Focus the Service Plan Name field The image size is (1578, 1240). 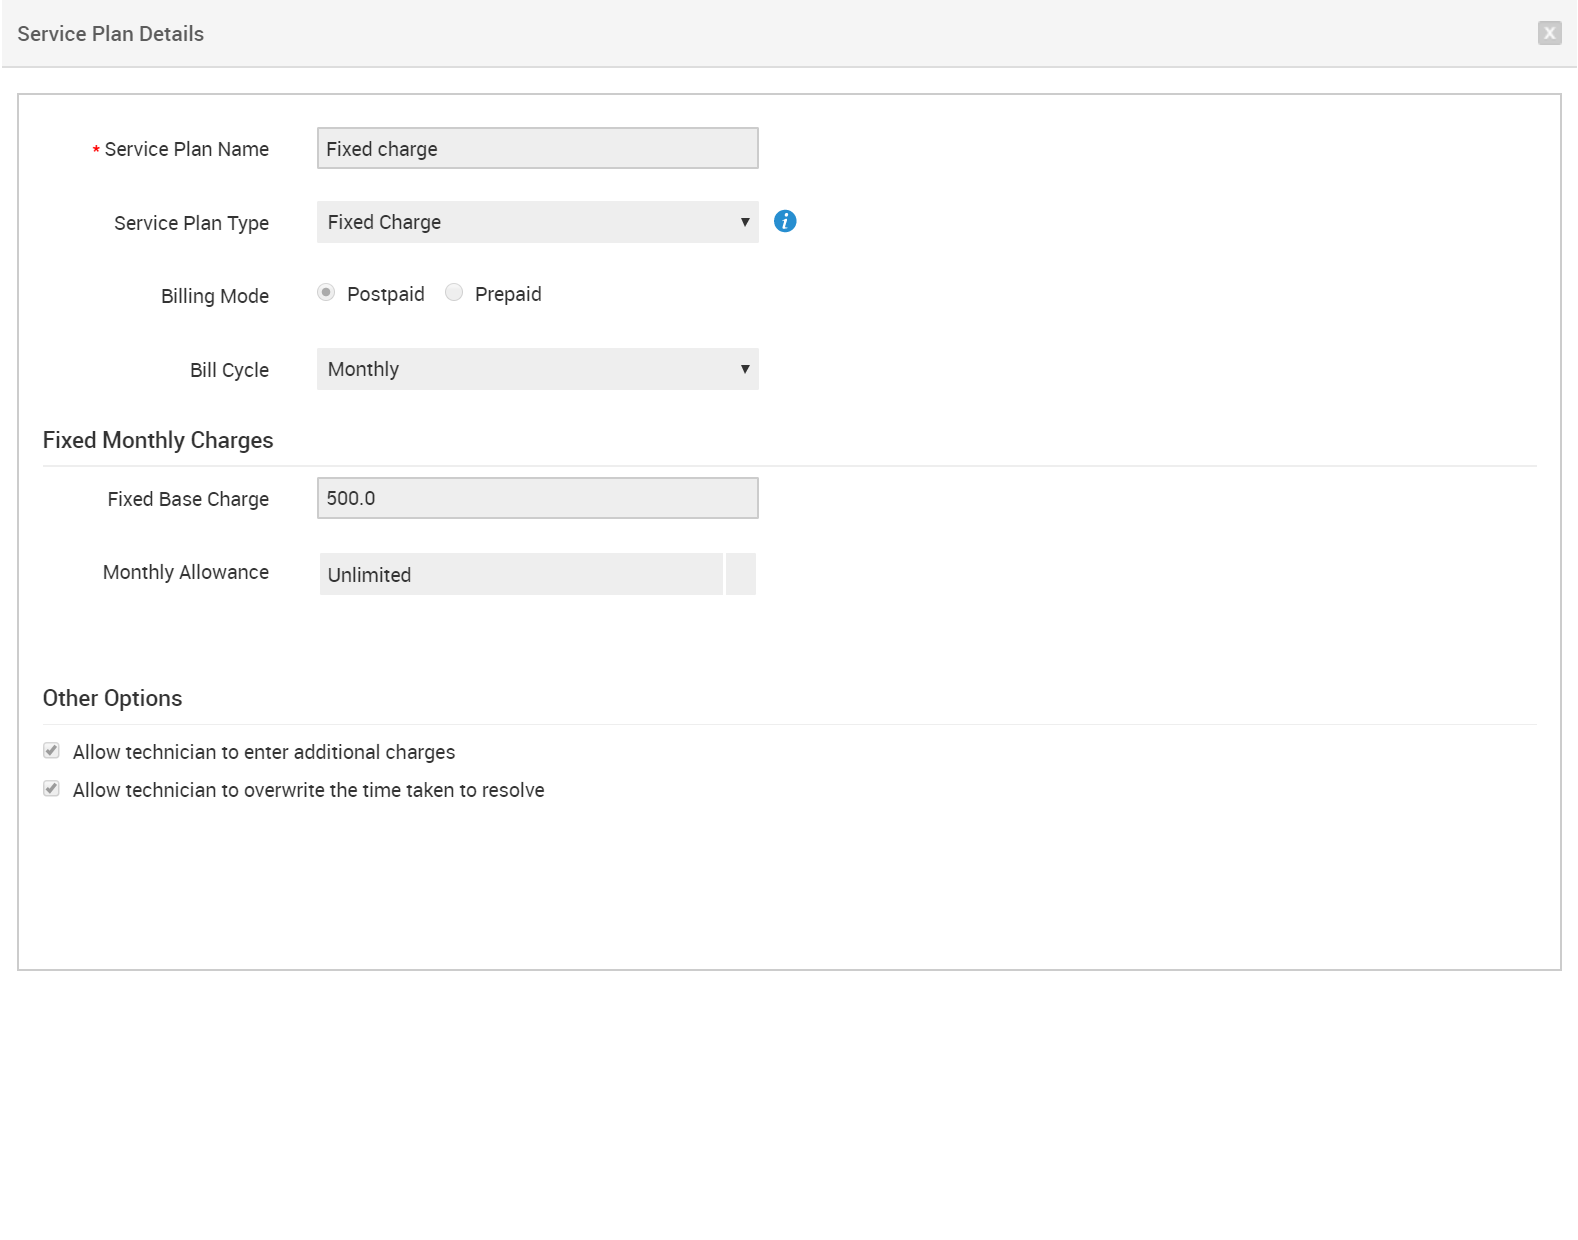[537, 148]
